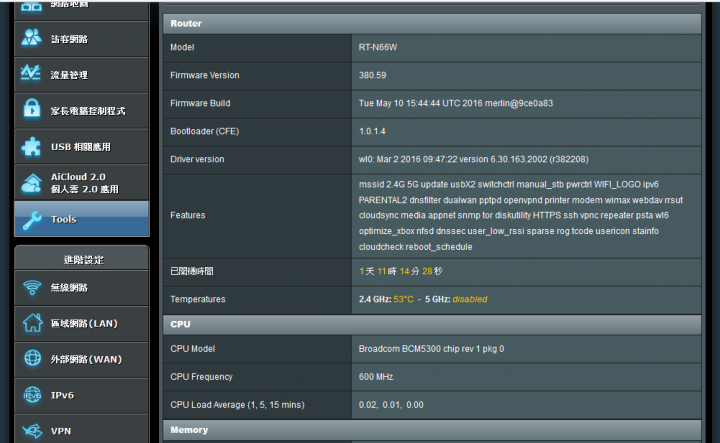
Task: Select the Firmware Build label
Action: click(x=200, y=103)
